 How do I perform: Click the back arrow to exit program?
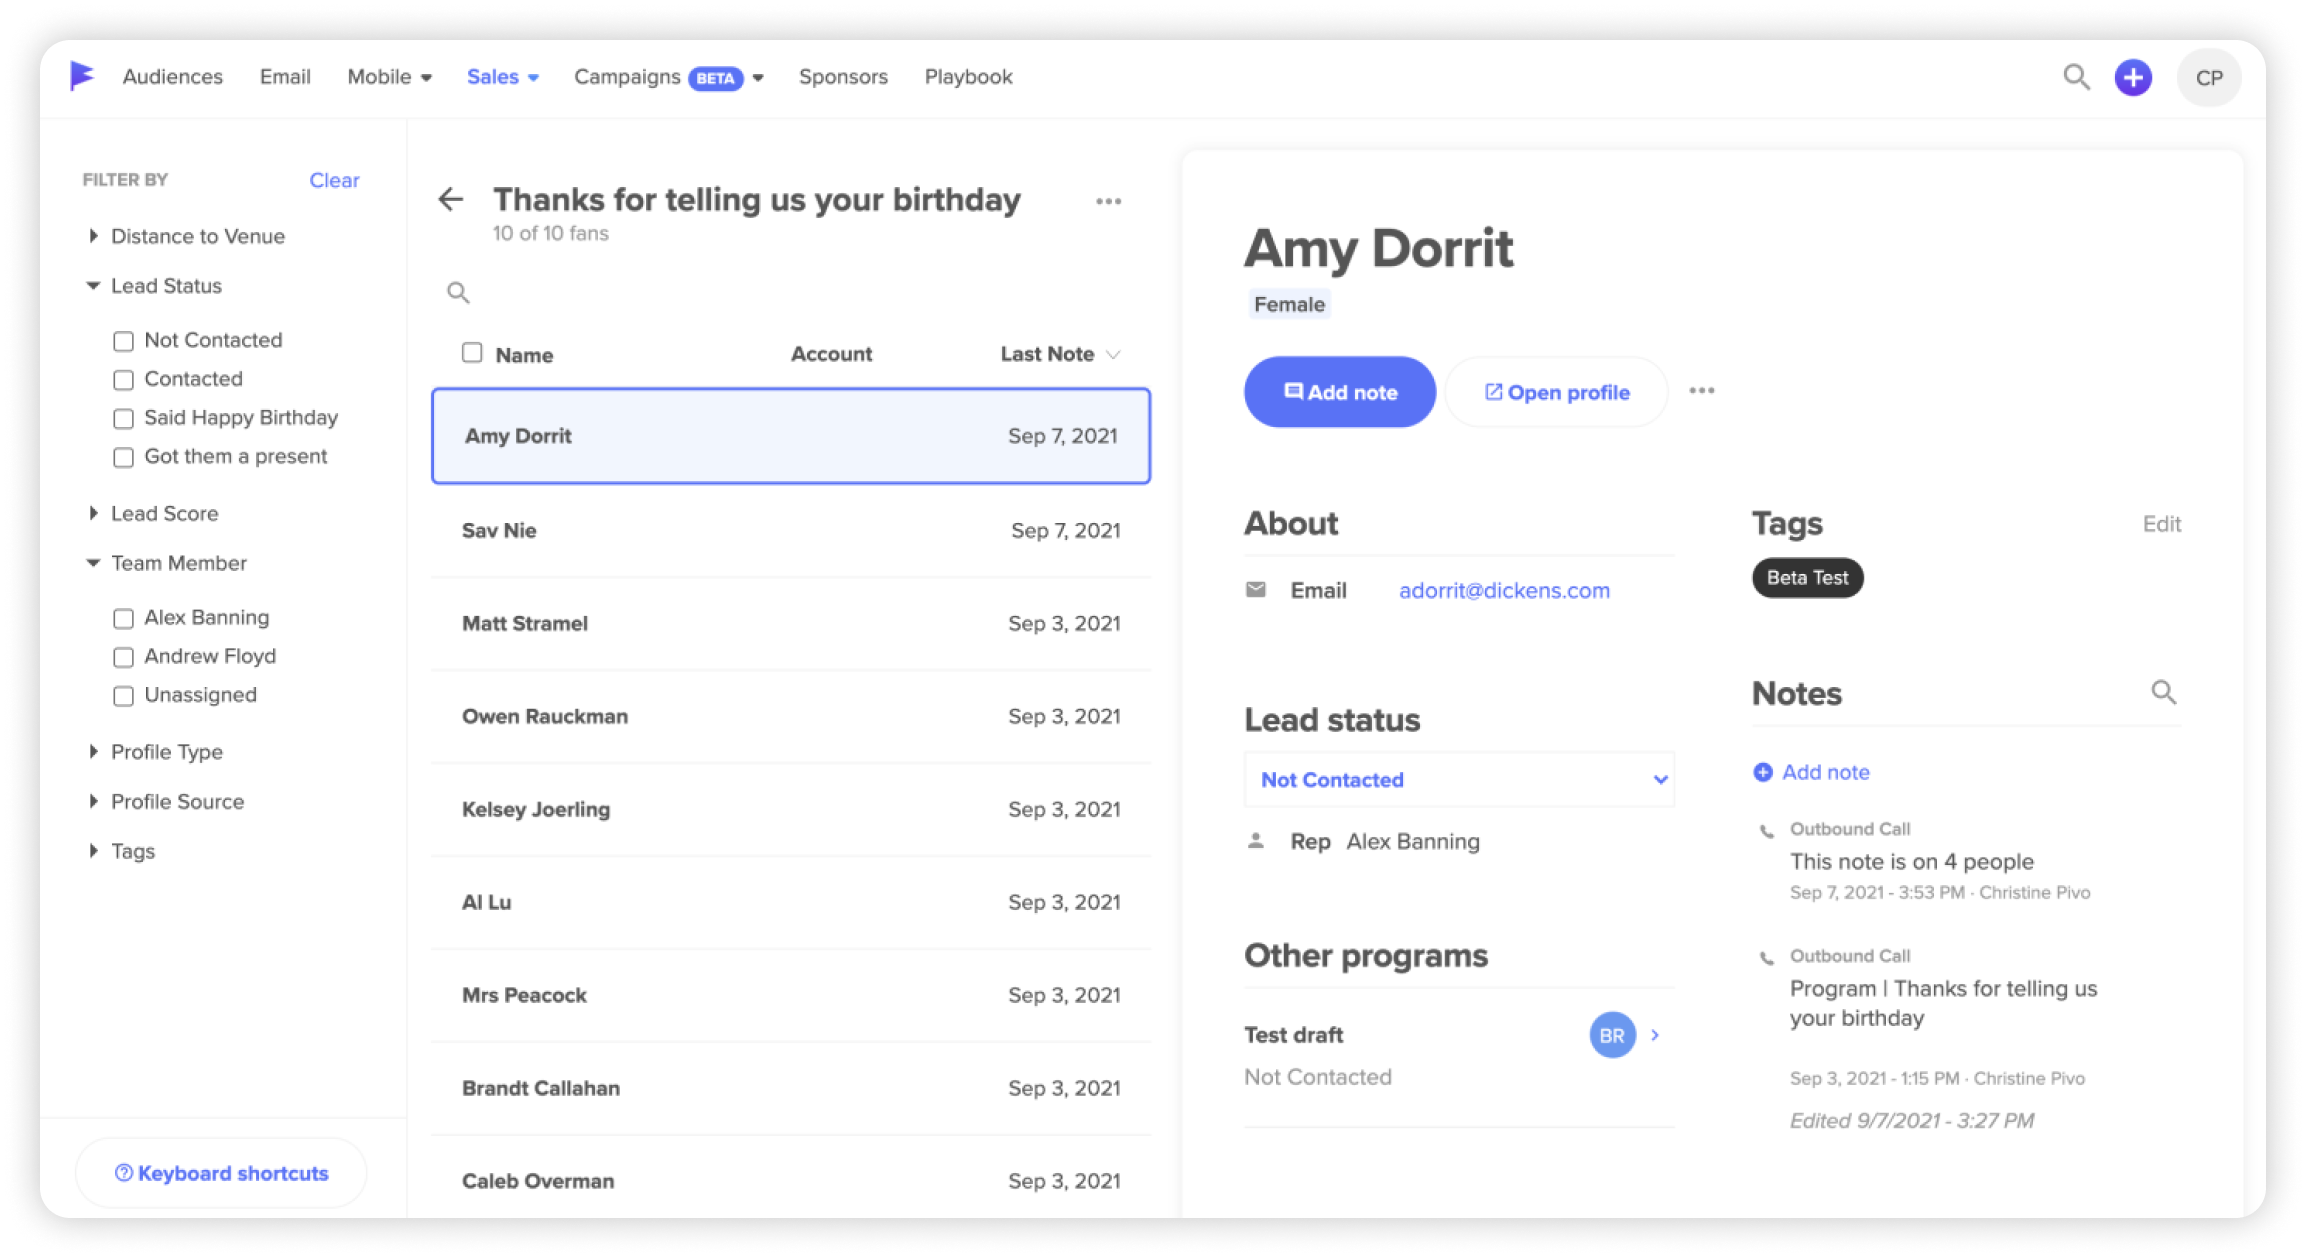coord(452,198)
